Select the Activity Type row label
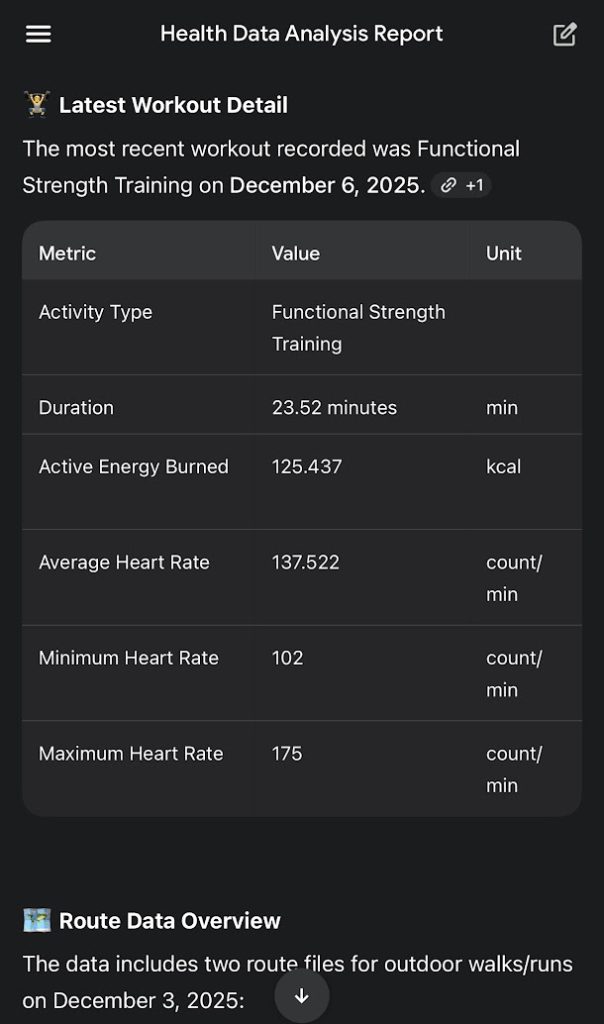This screenshot has height=1024, width=604. pos(95,312)
